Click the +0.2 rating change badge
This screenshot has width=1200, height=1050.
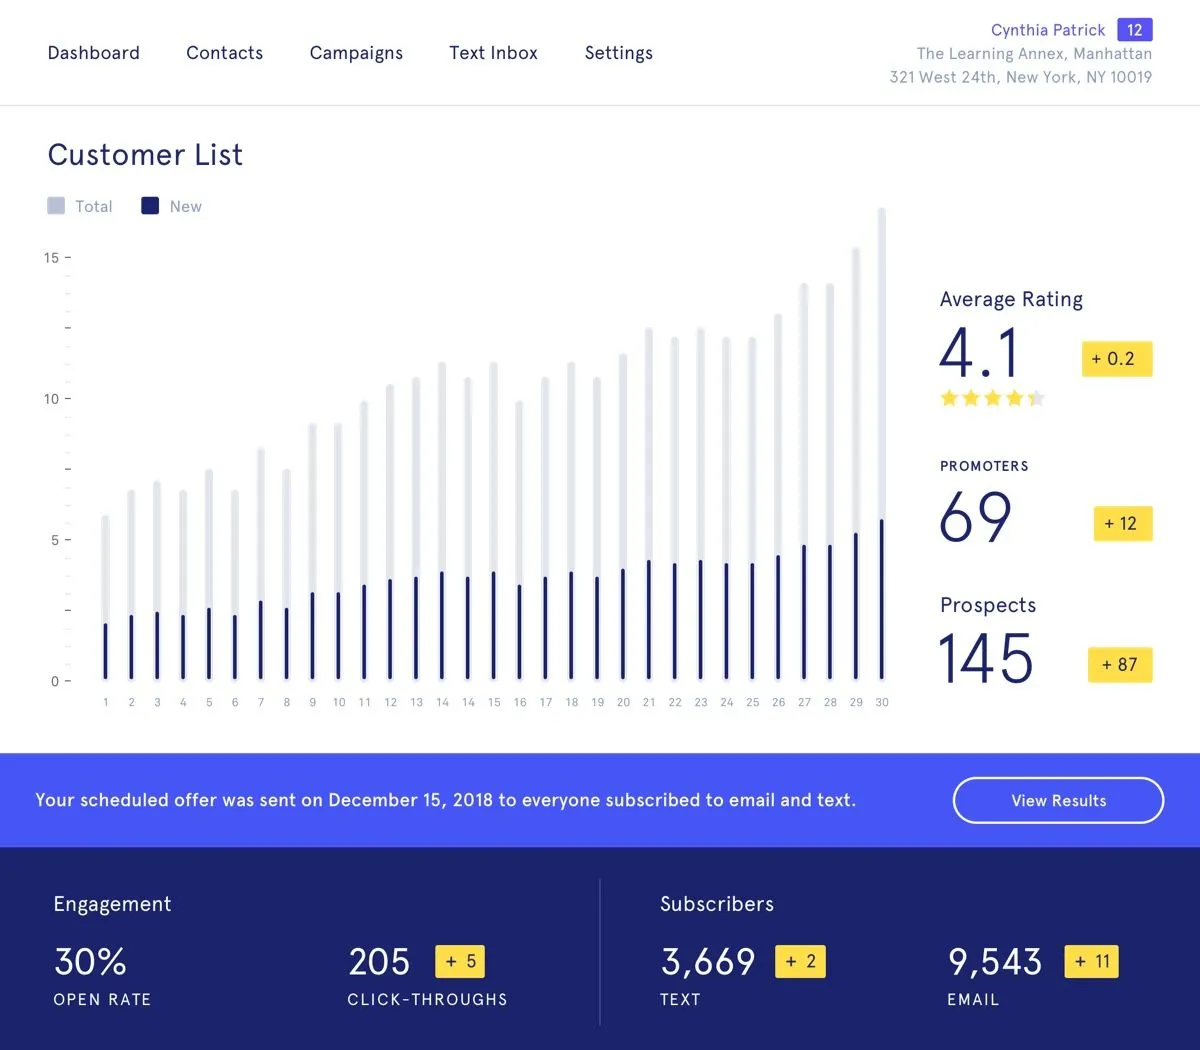point(1117,359)
